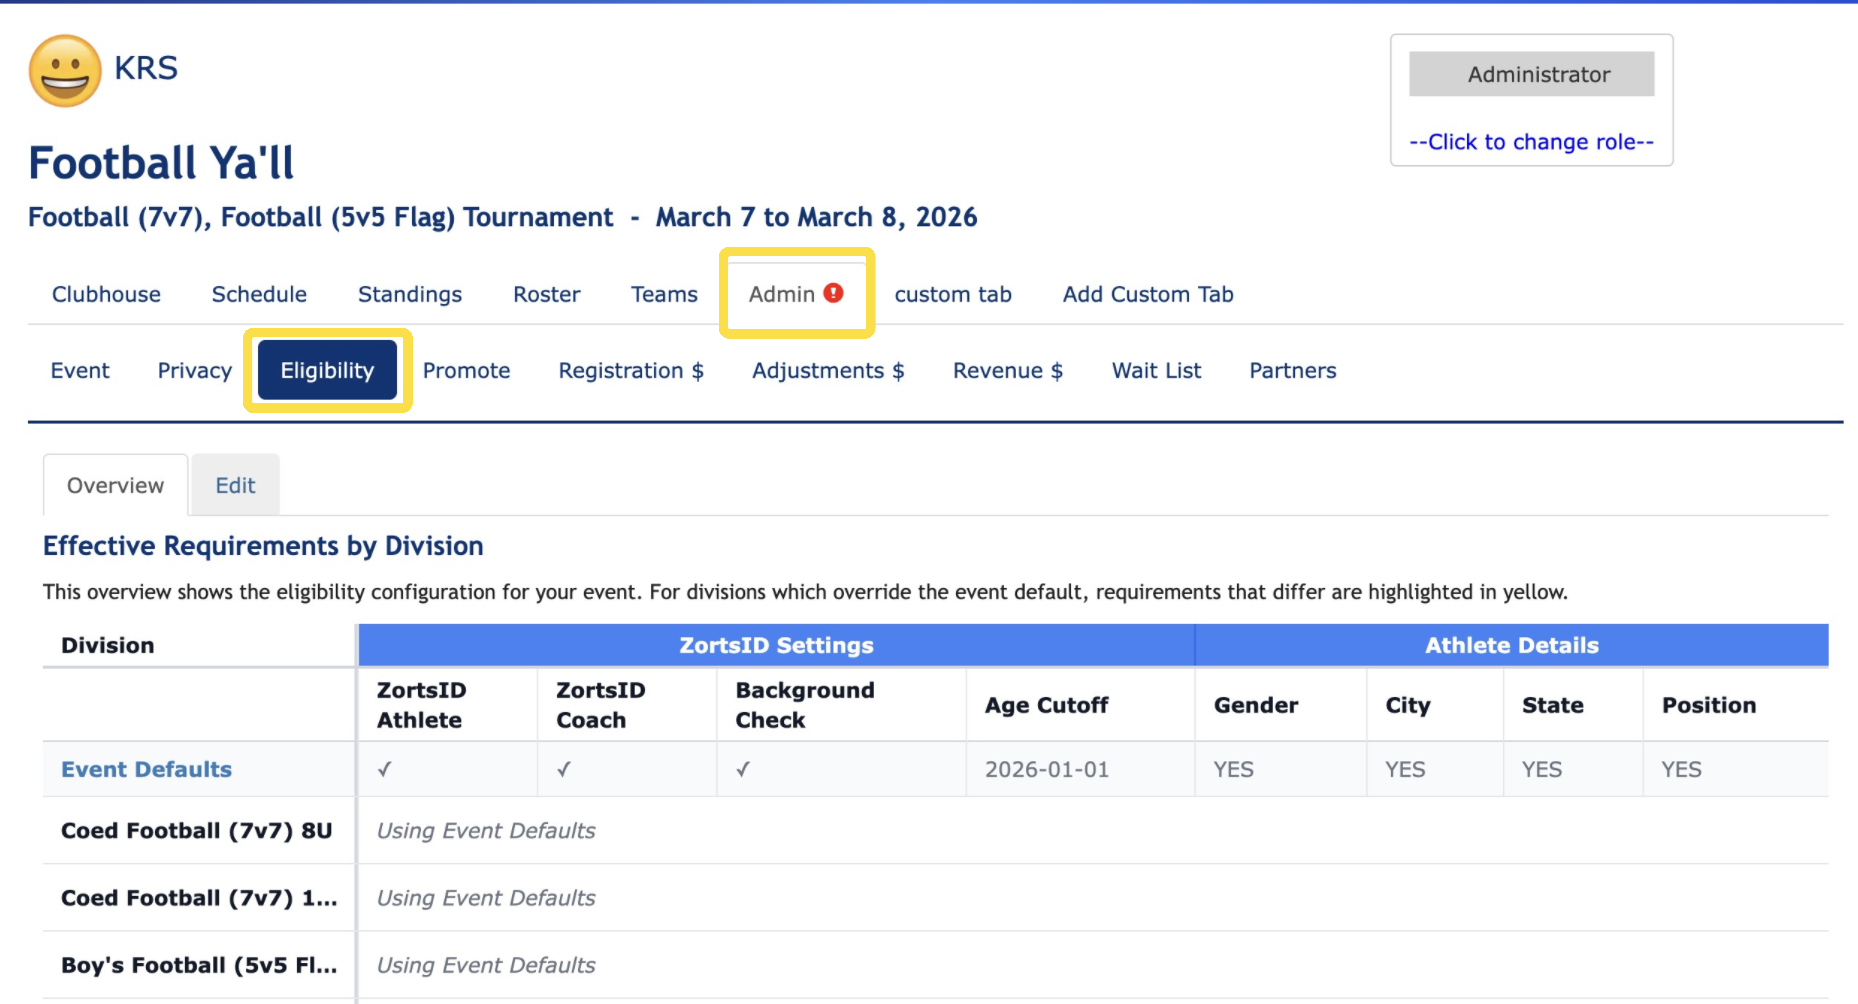Click Add Custom Tab
This screenshot has width=1858, height=1004.
[x=1147, y=295]
